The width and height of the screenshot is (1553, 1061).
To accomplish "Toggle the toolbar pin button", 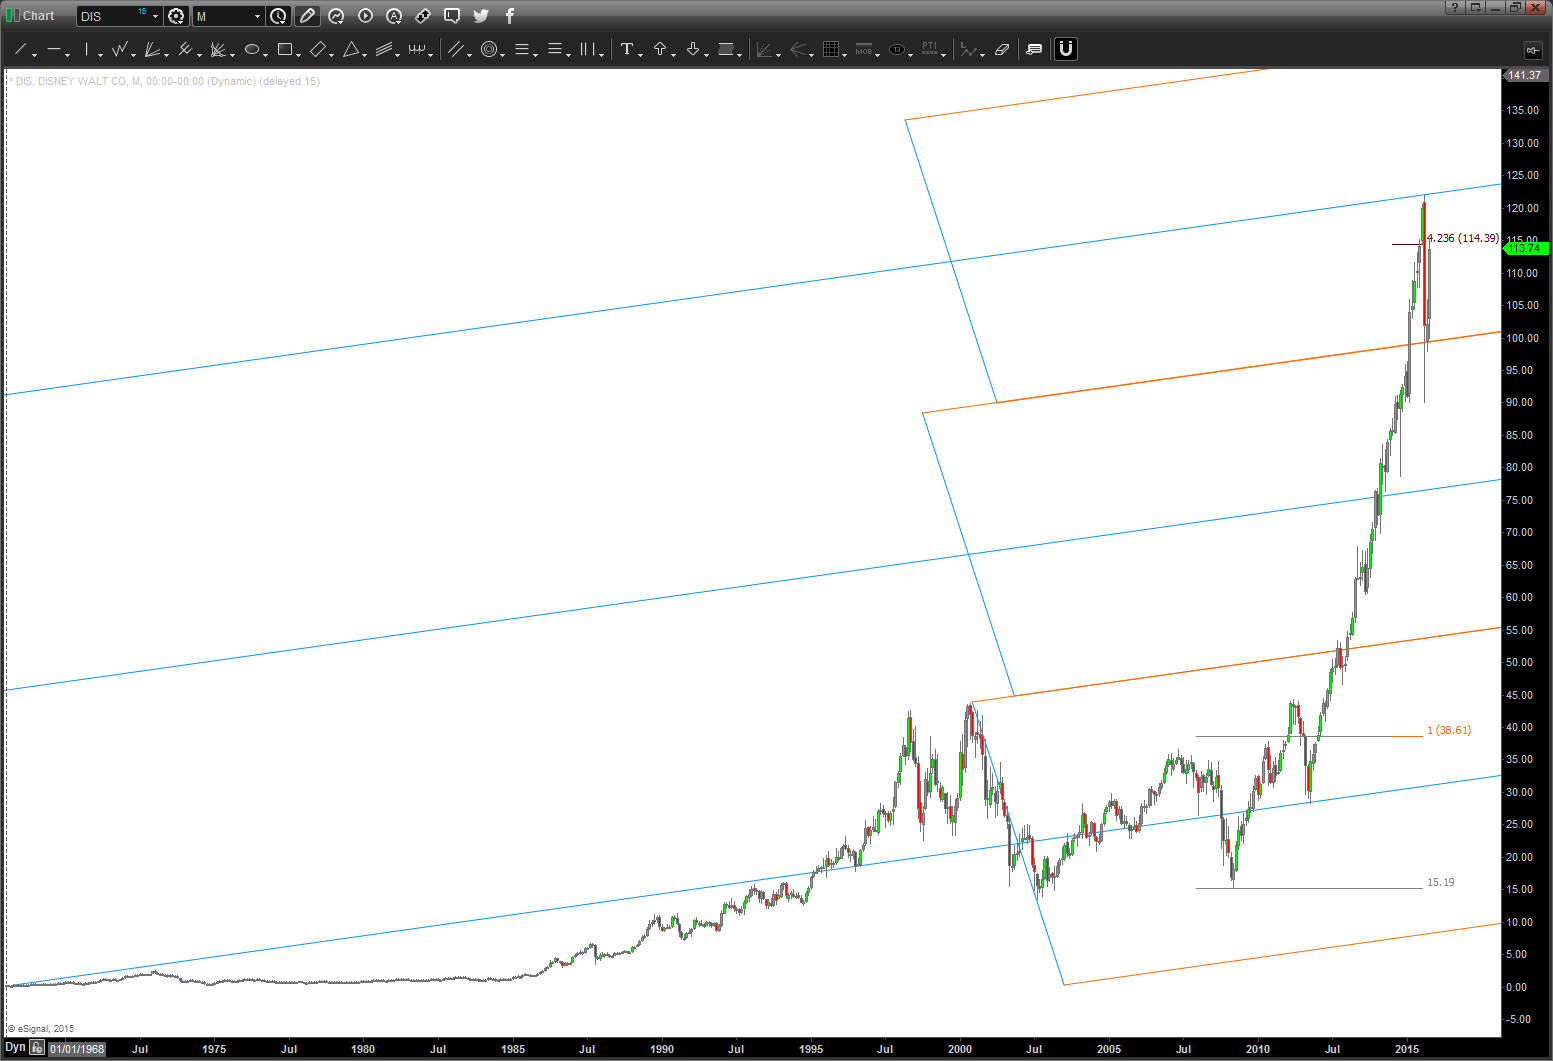I will tap(1532, 50).
